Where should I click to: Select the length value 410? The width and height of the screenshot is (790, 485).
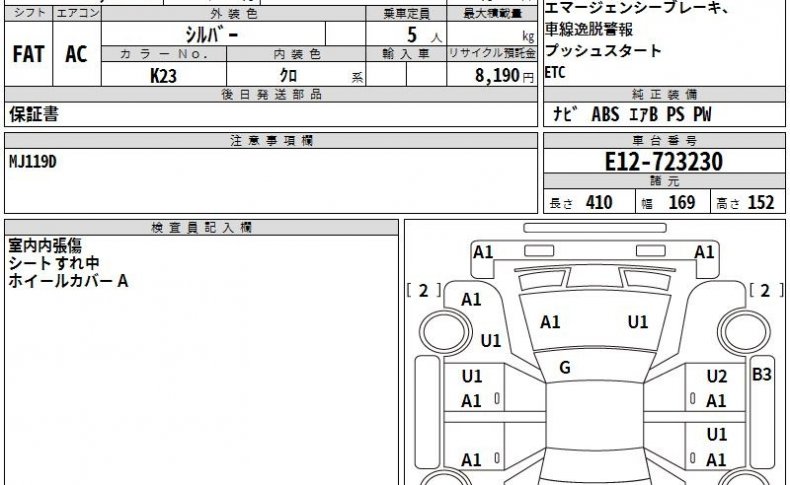point(599,202)
